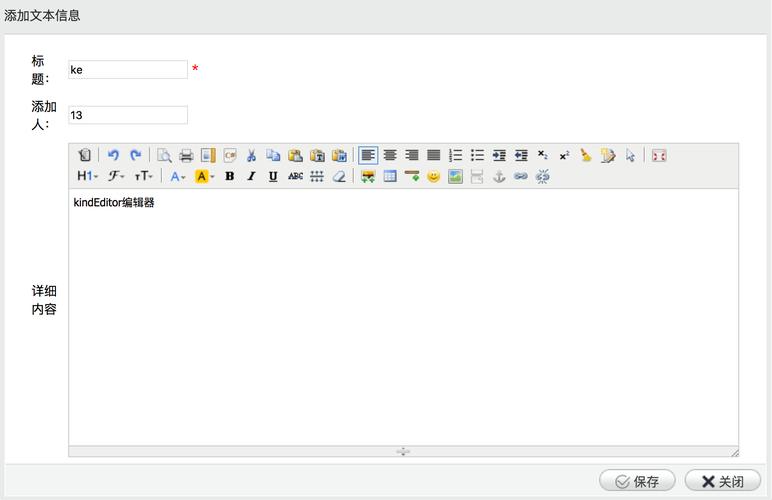Toggle italic text style
The width and height of the screenshot is (772, 500).
click(x=251, y=177)
